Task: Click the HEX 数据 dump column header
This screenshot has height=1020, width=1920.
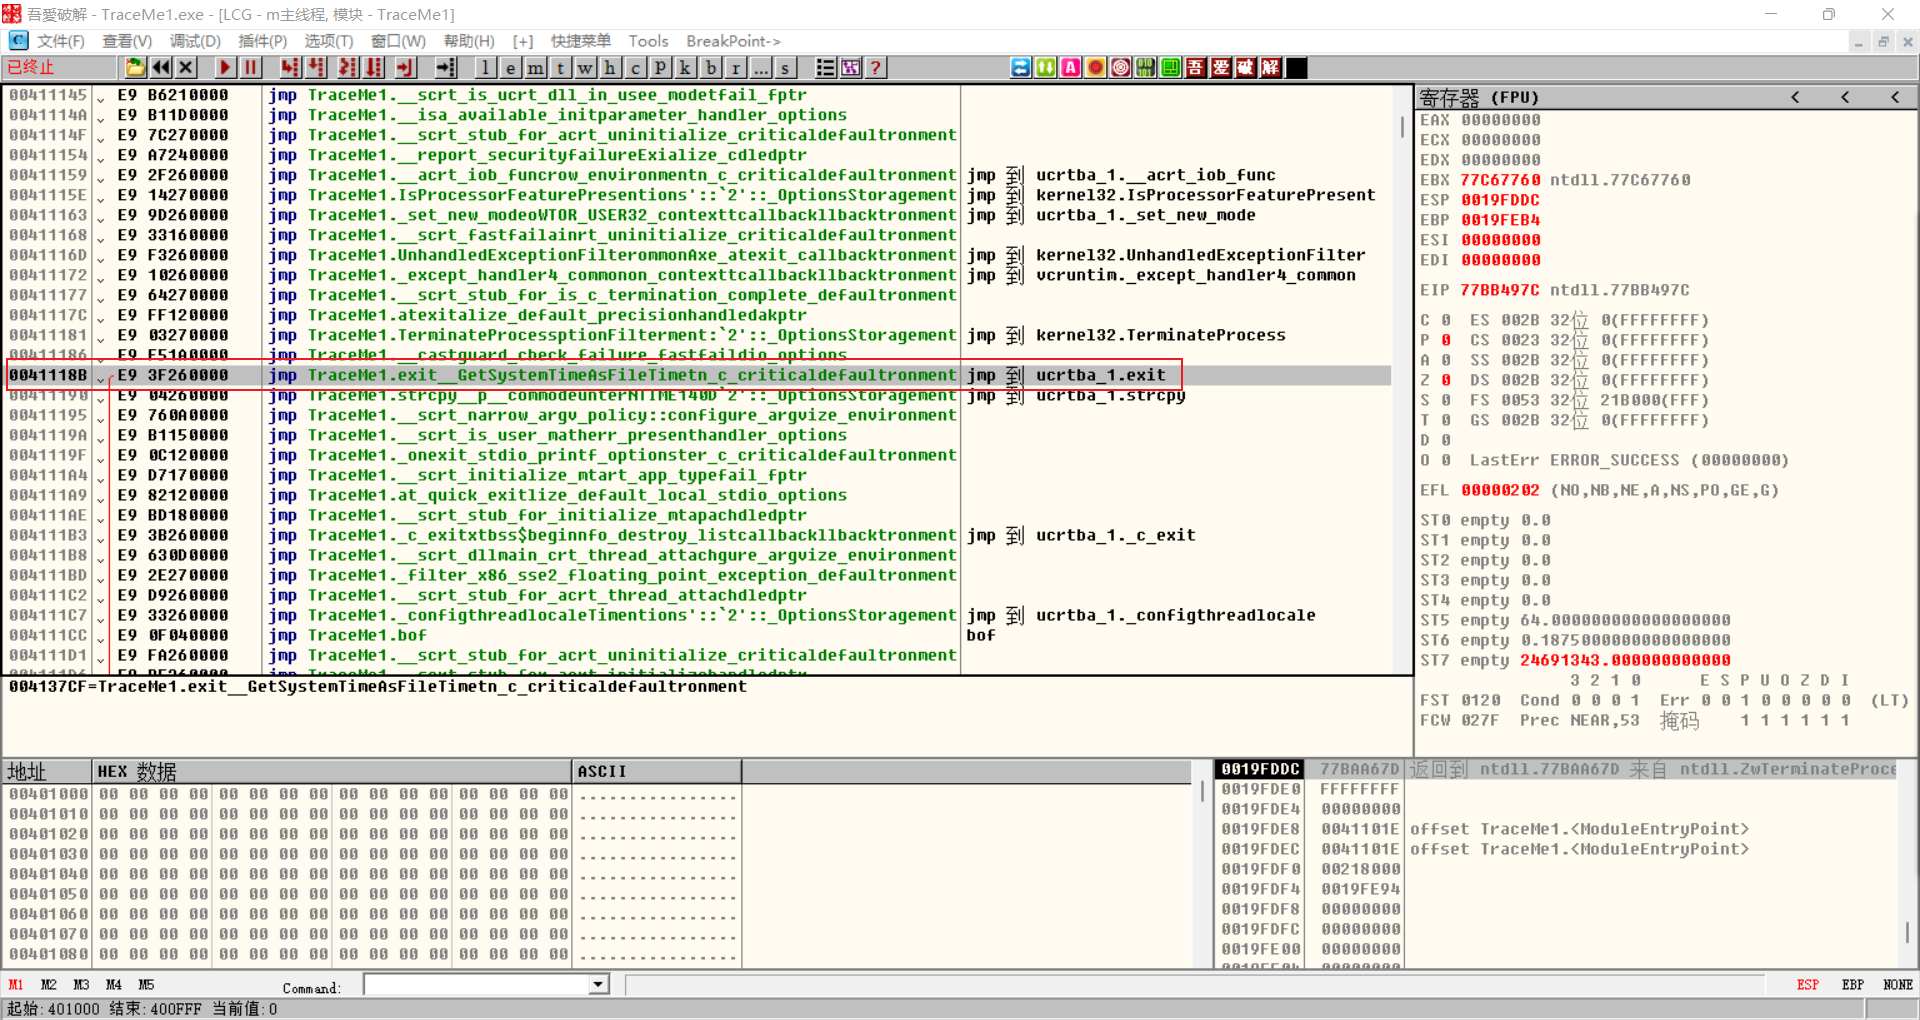Action: point(332,771)
